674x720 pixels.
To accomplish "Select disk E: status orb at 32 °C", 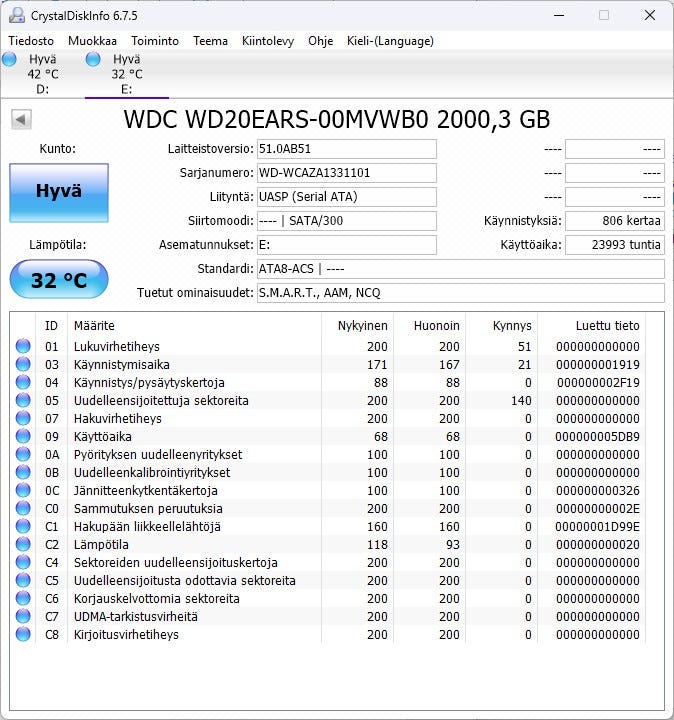I will click(x=93, y=59).
